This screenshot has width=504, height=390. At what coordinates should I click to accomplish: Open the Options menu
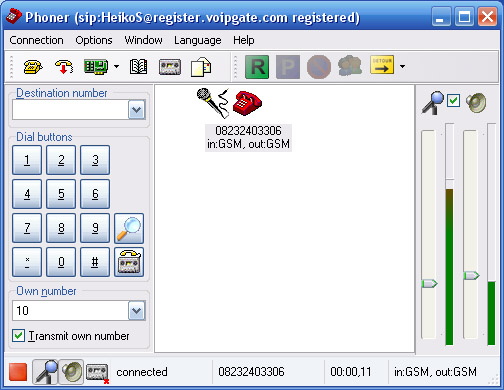point(94,40)
